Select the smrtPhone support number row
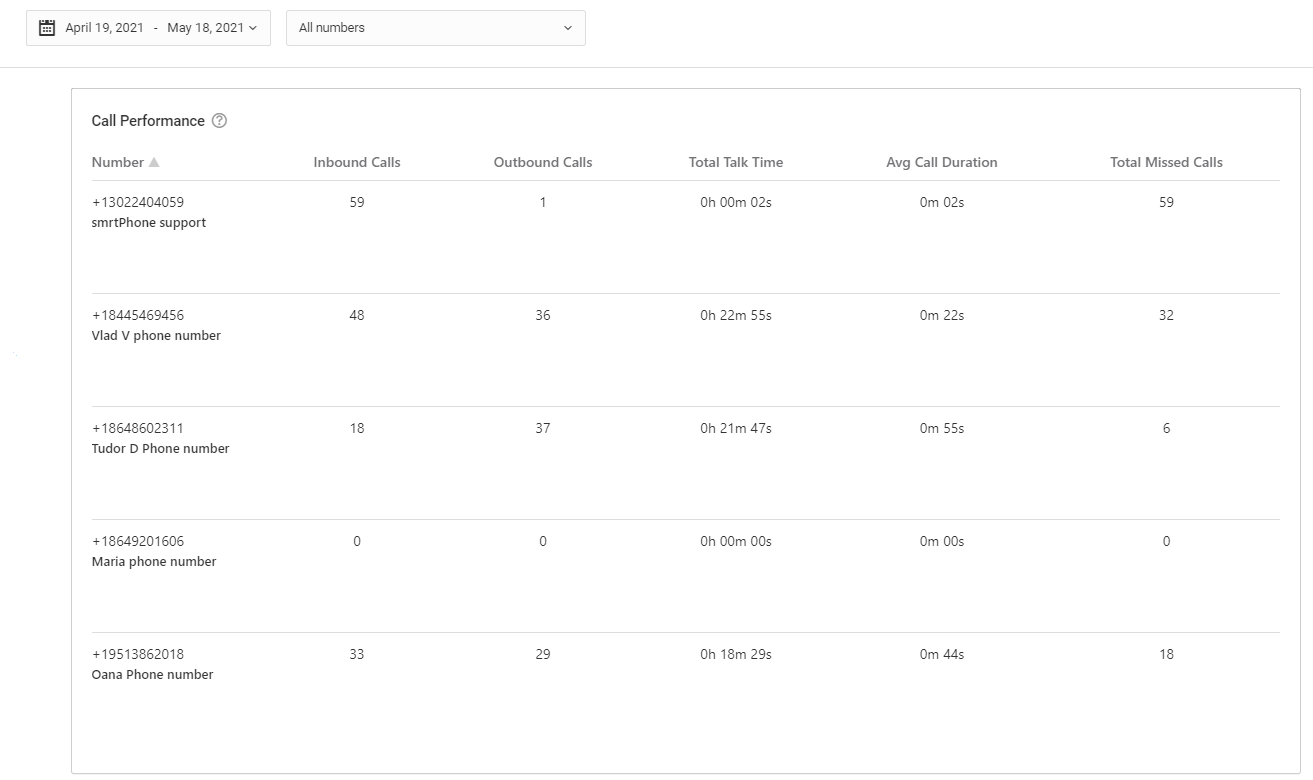 (x=148, y=223)
